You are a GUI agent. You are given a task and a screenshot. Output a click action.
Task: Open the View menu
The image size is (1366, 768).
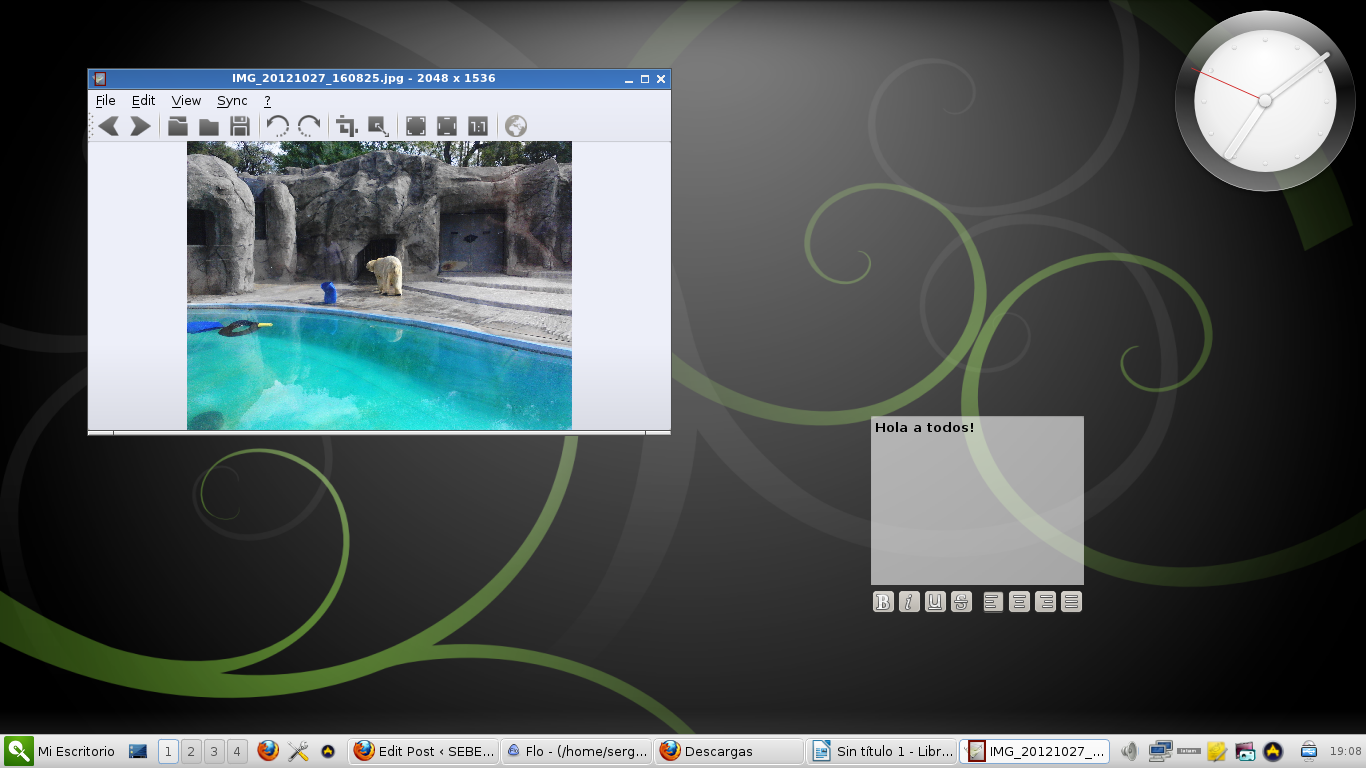(x=186, y=101)
